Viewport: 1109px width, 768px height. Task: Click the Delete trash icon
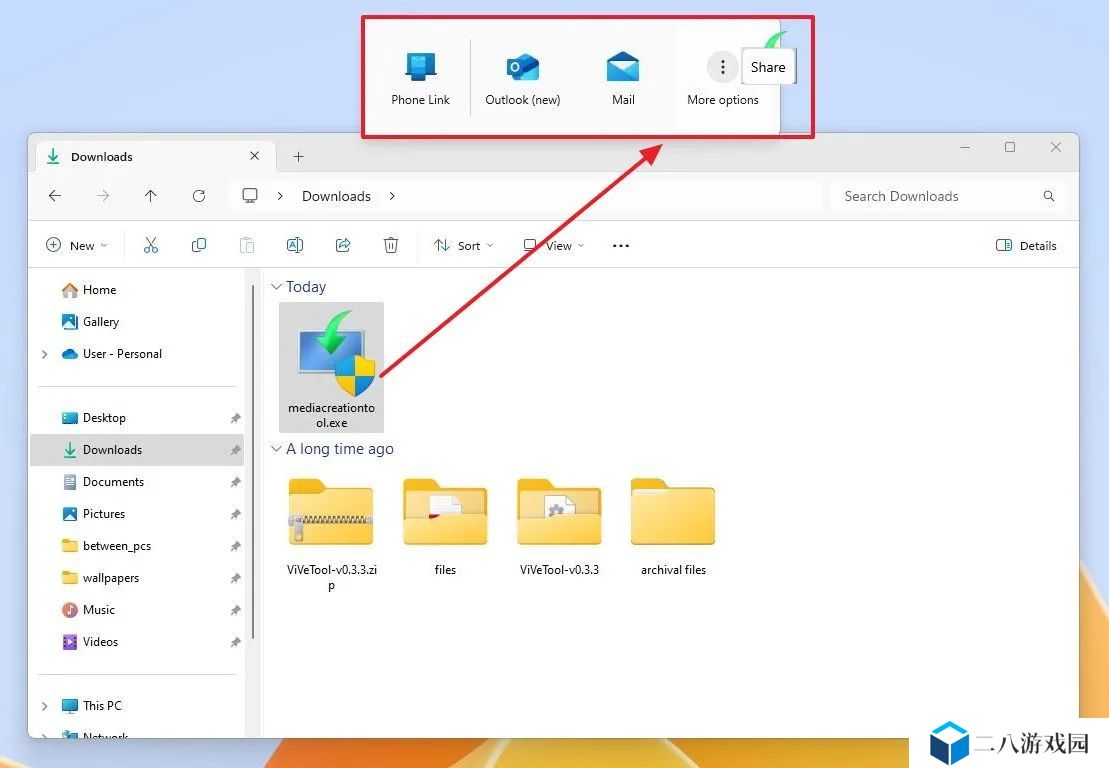390,245
